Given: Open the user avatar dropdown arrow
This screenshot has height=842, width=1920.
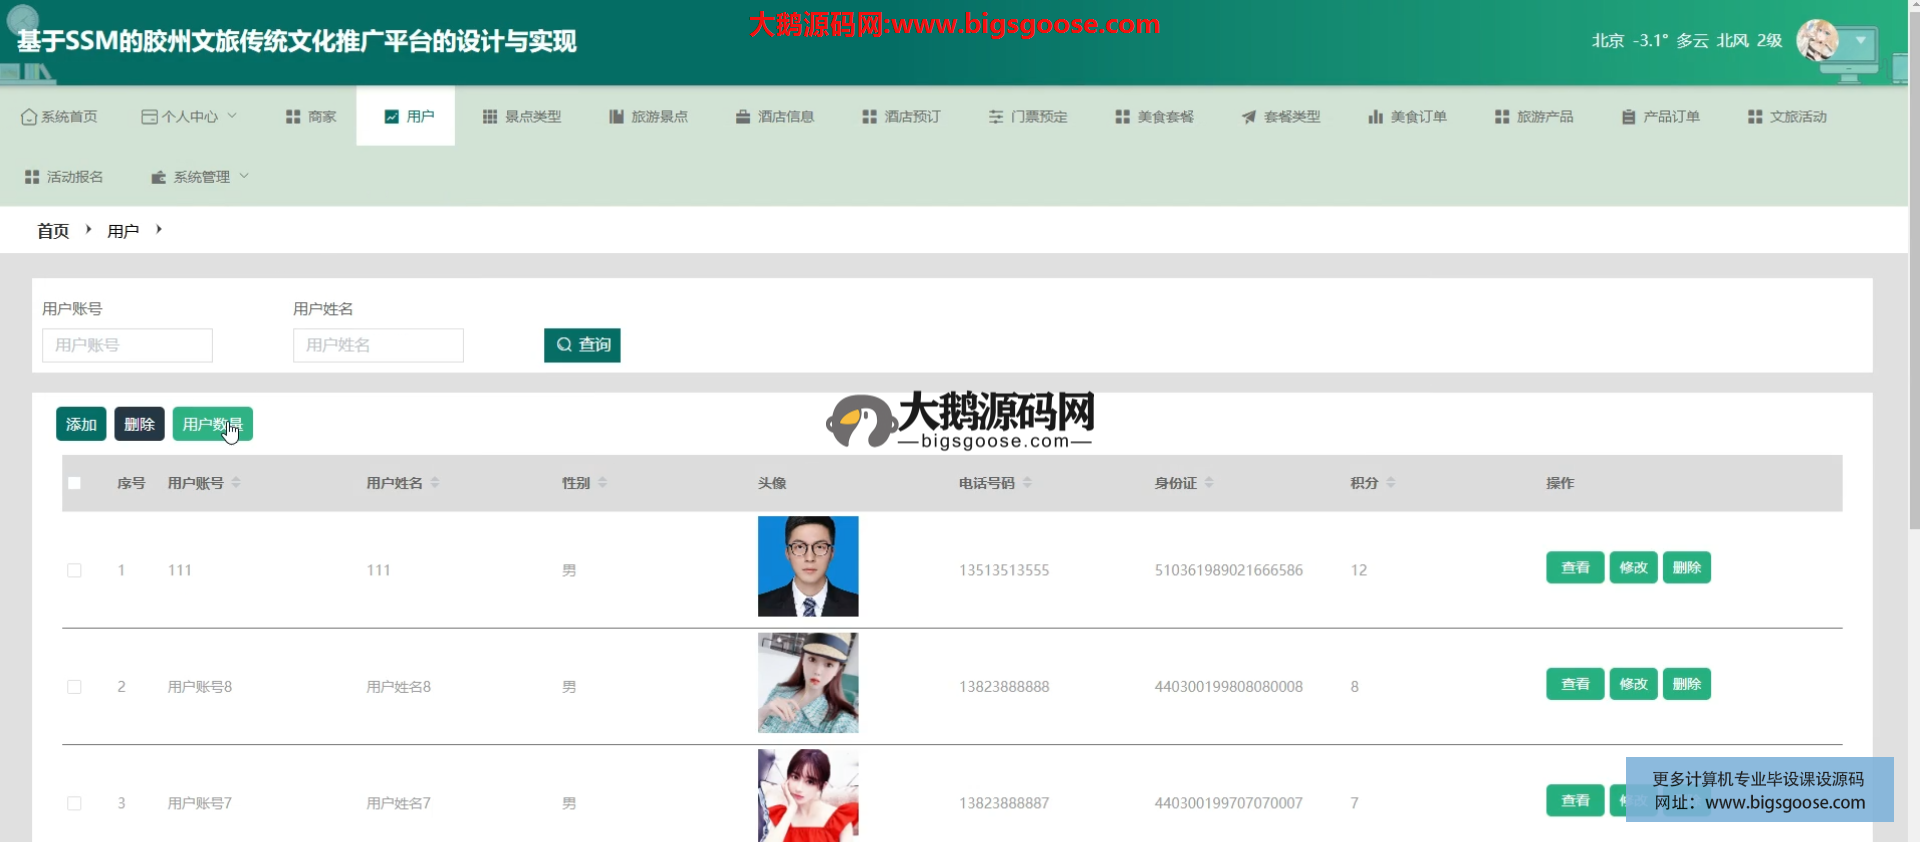Looking at the screenshot, I should (x=1860, y=41).
